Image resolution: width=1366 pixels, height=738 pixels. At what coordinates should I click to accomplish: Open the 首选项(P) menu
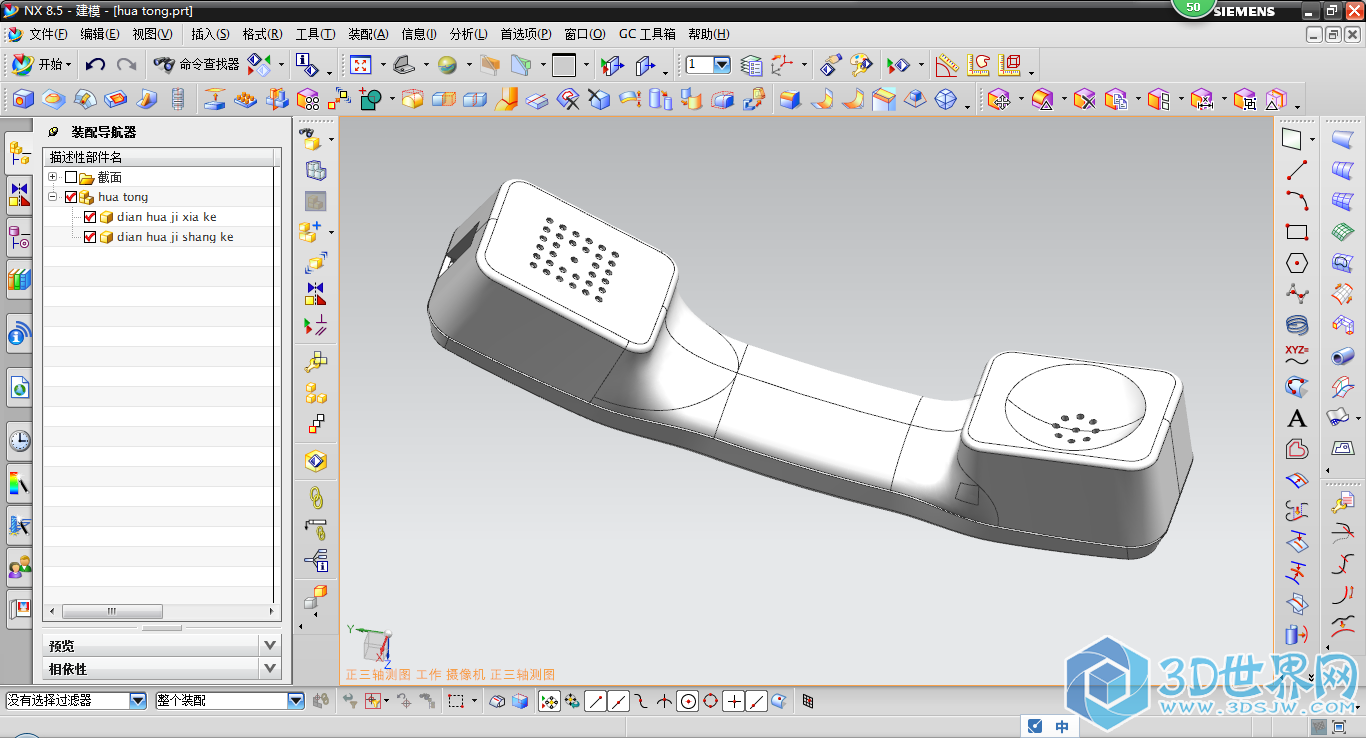[526, 34]
